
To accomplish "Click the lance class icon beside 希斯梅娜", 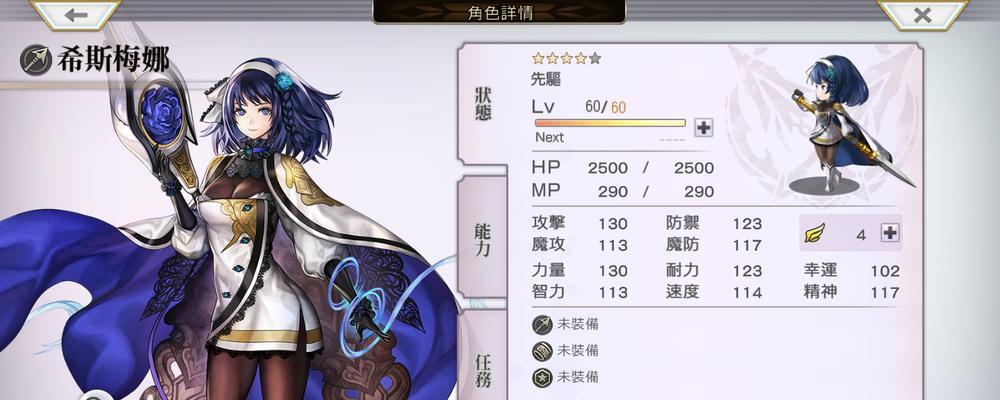I will point(36,60).
